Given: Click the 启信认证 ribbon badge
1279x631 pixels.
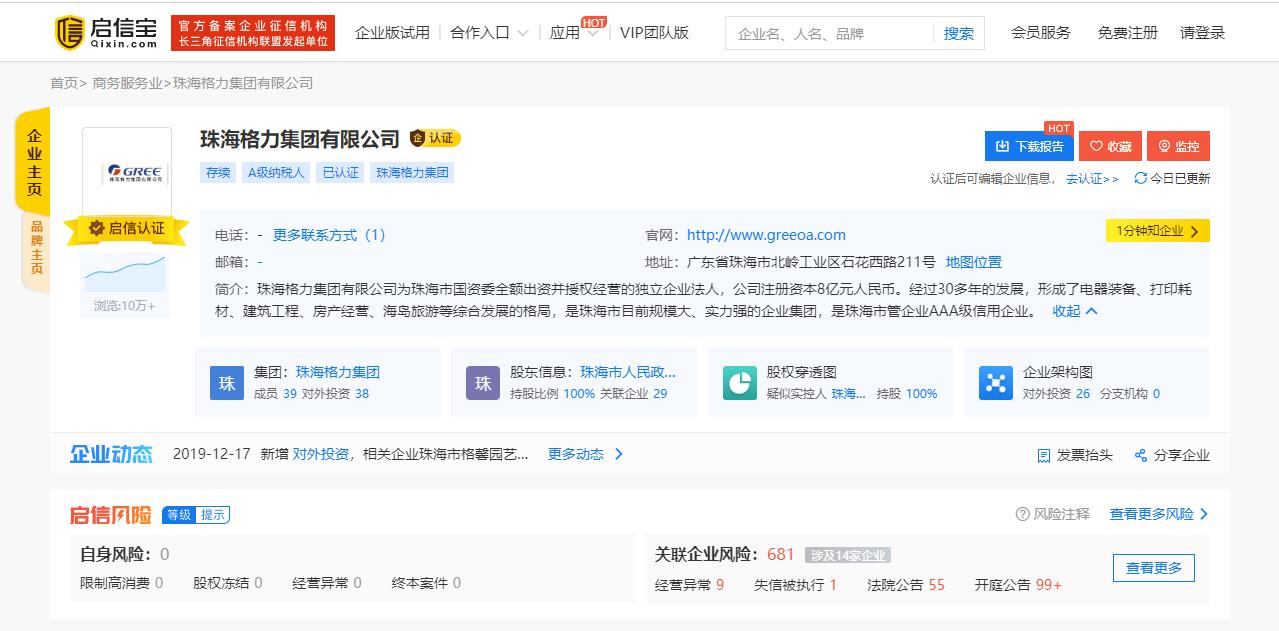Looking at the screenshot, I should click(126, 229).
